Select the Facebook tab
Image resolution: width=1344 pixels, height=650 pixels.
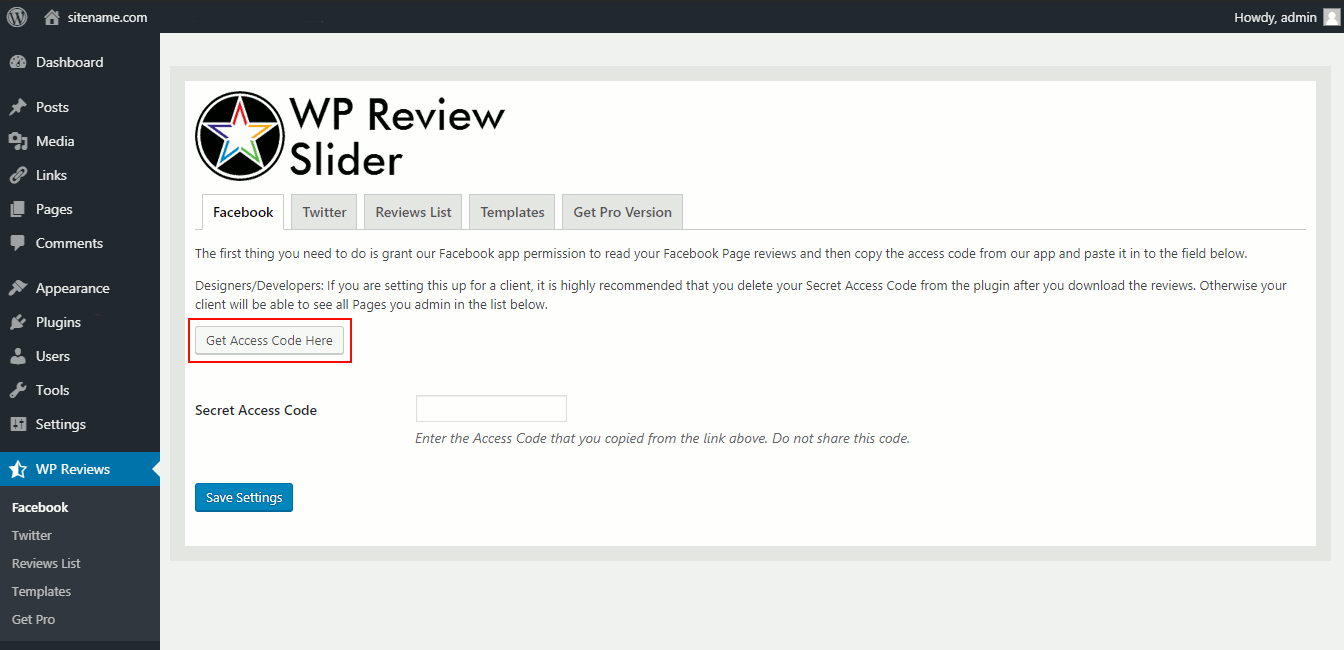(x=243, y=212)
